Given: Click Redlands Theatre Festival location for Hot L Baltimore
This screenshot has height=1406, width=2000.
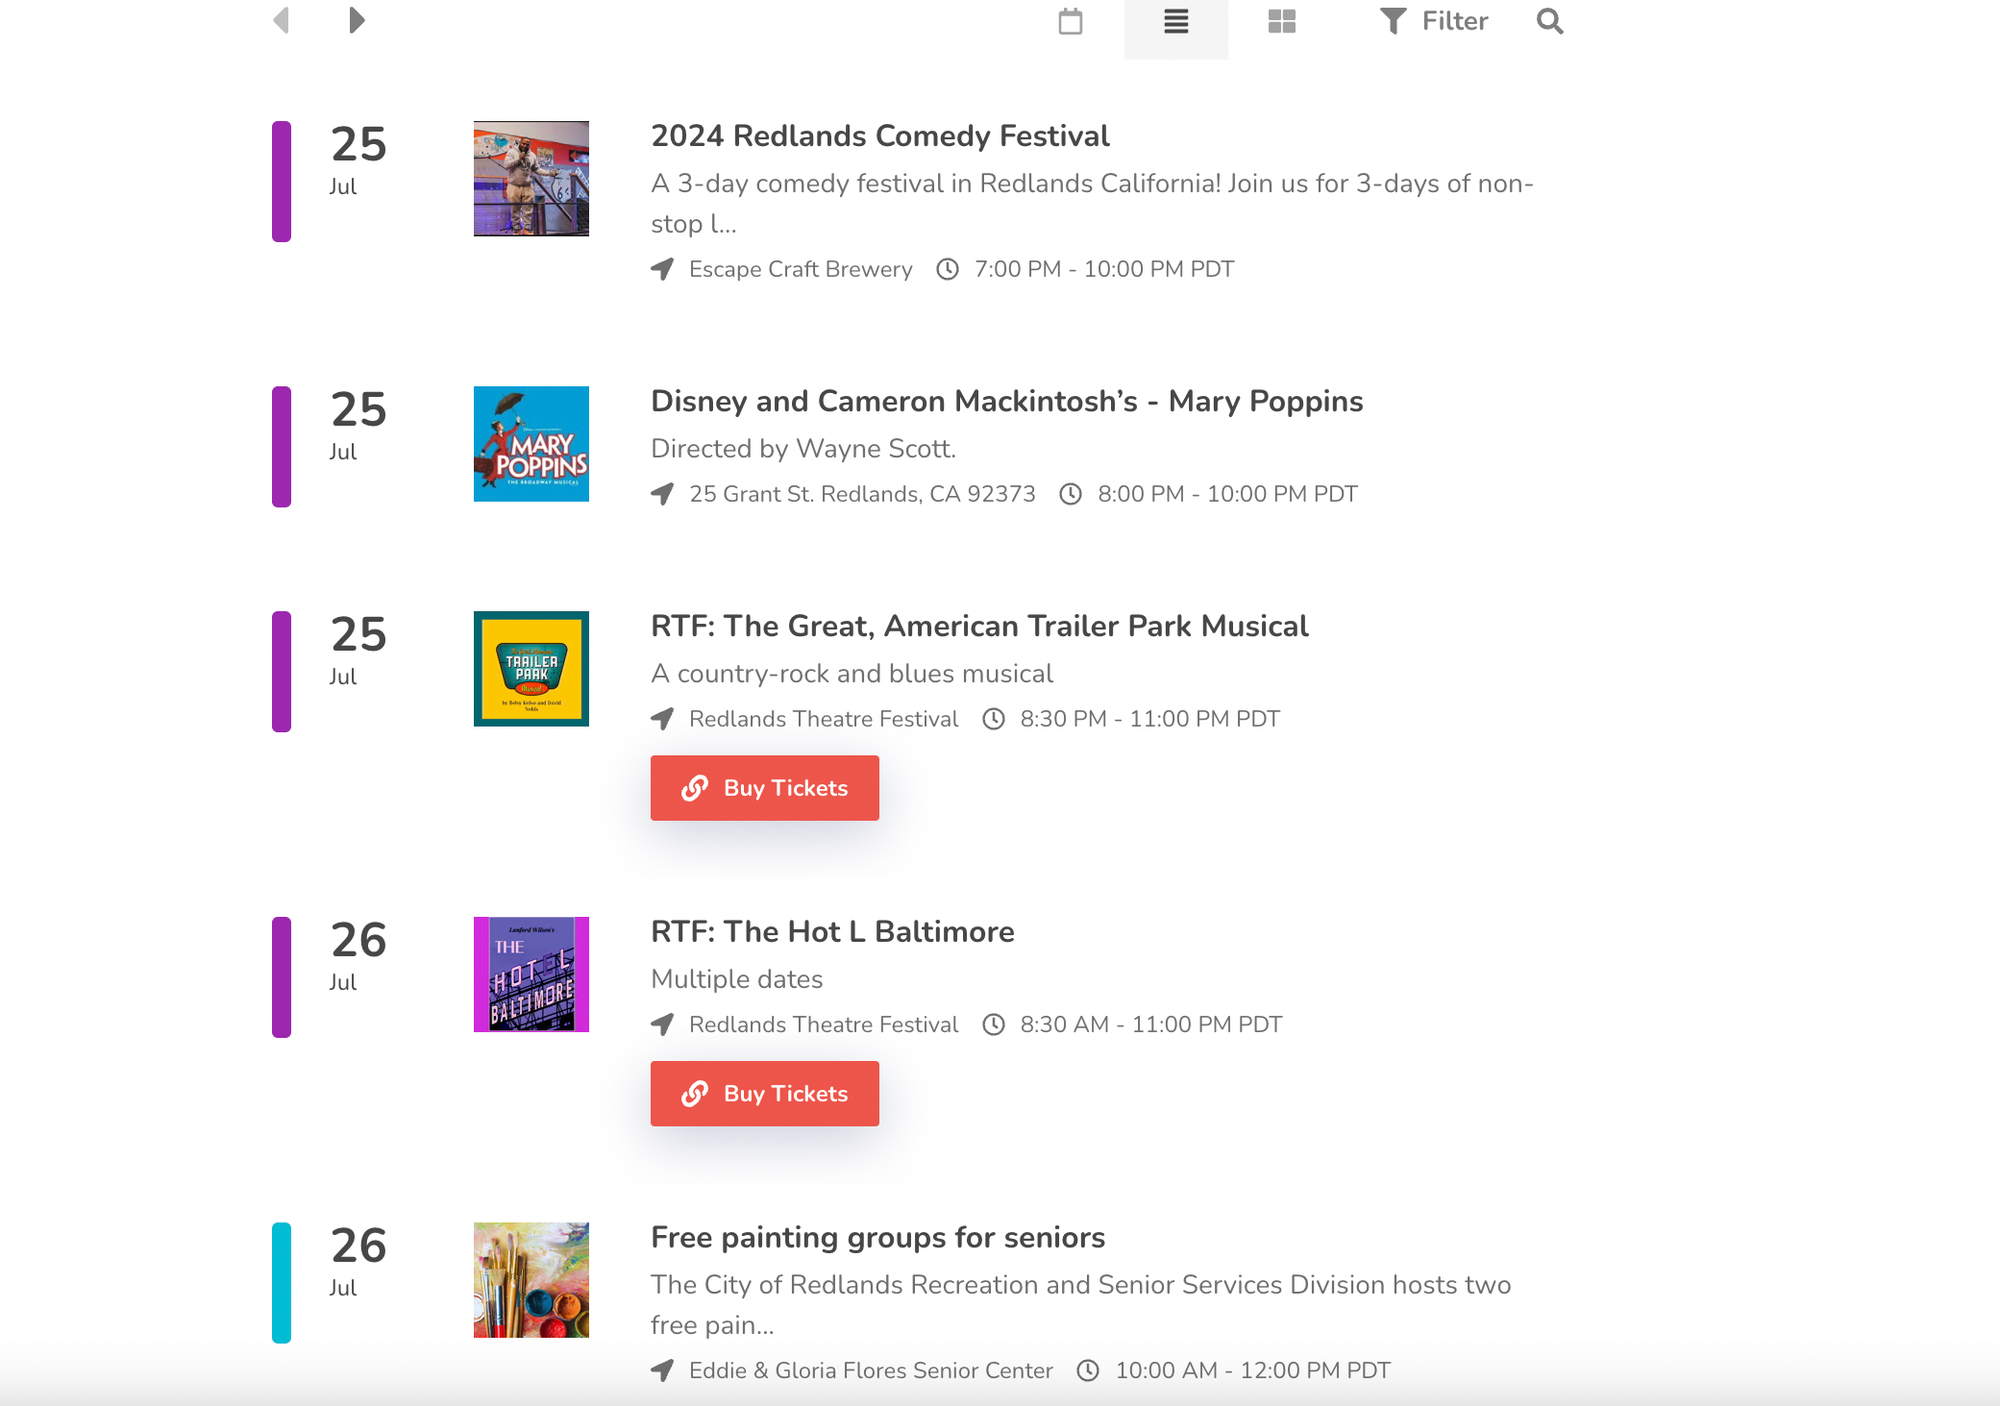Looking at the screenshot, I should click(823, 1024).
